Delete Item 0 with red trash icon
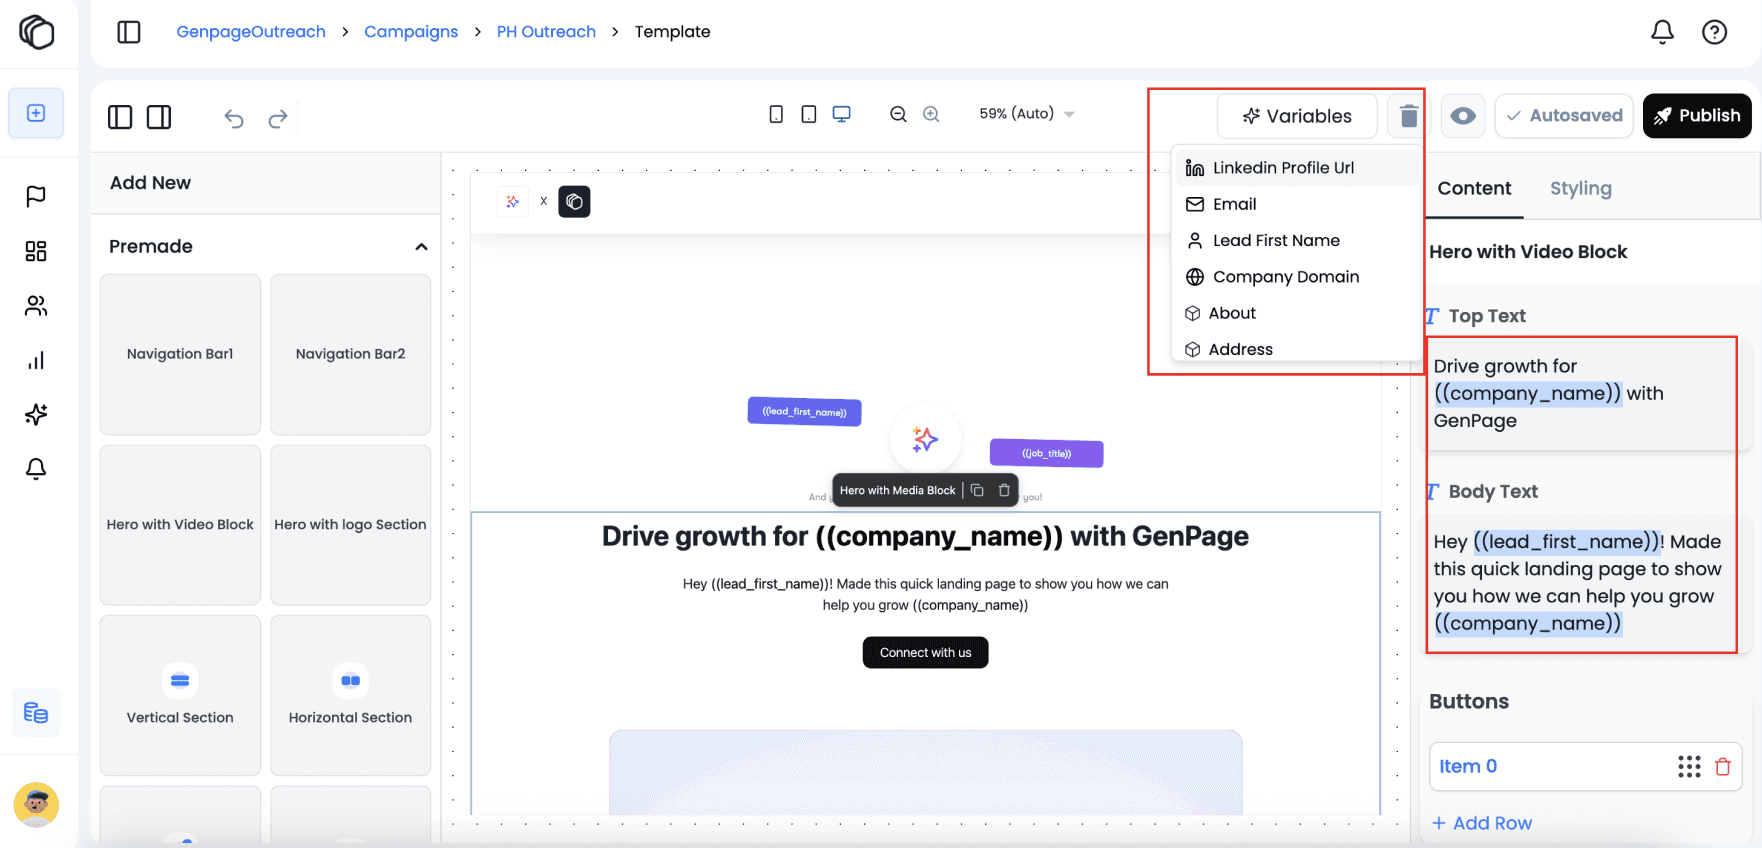1762x848 pixels. point(1723,767)
